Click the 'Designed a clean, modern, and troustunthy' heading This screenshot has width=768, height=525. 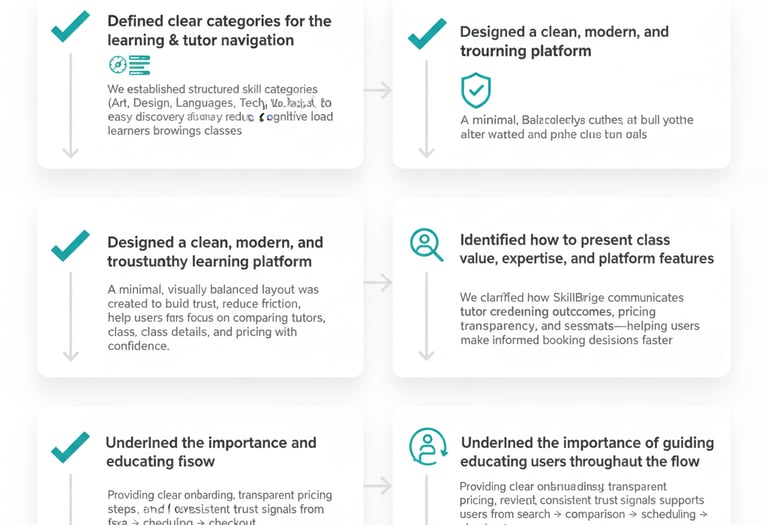click(x=215, y=252)
